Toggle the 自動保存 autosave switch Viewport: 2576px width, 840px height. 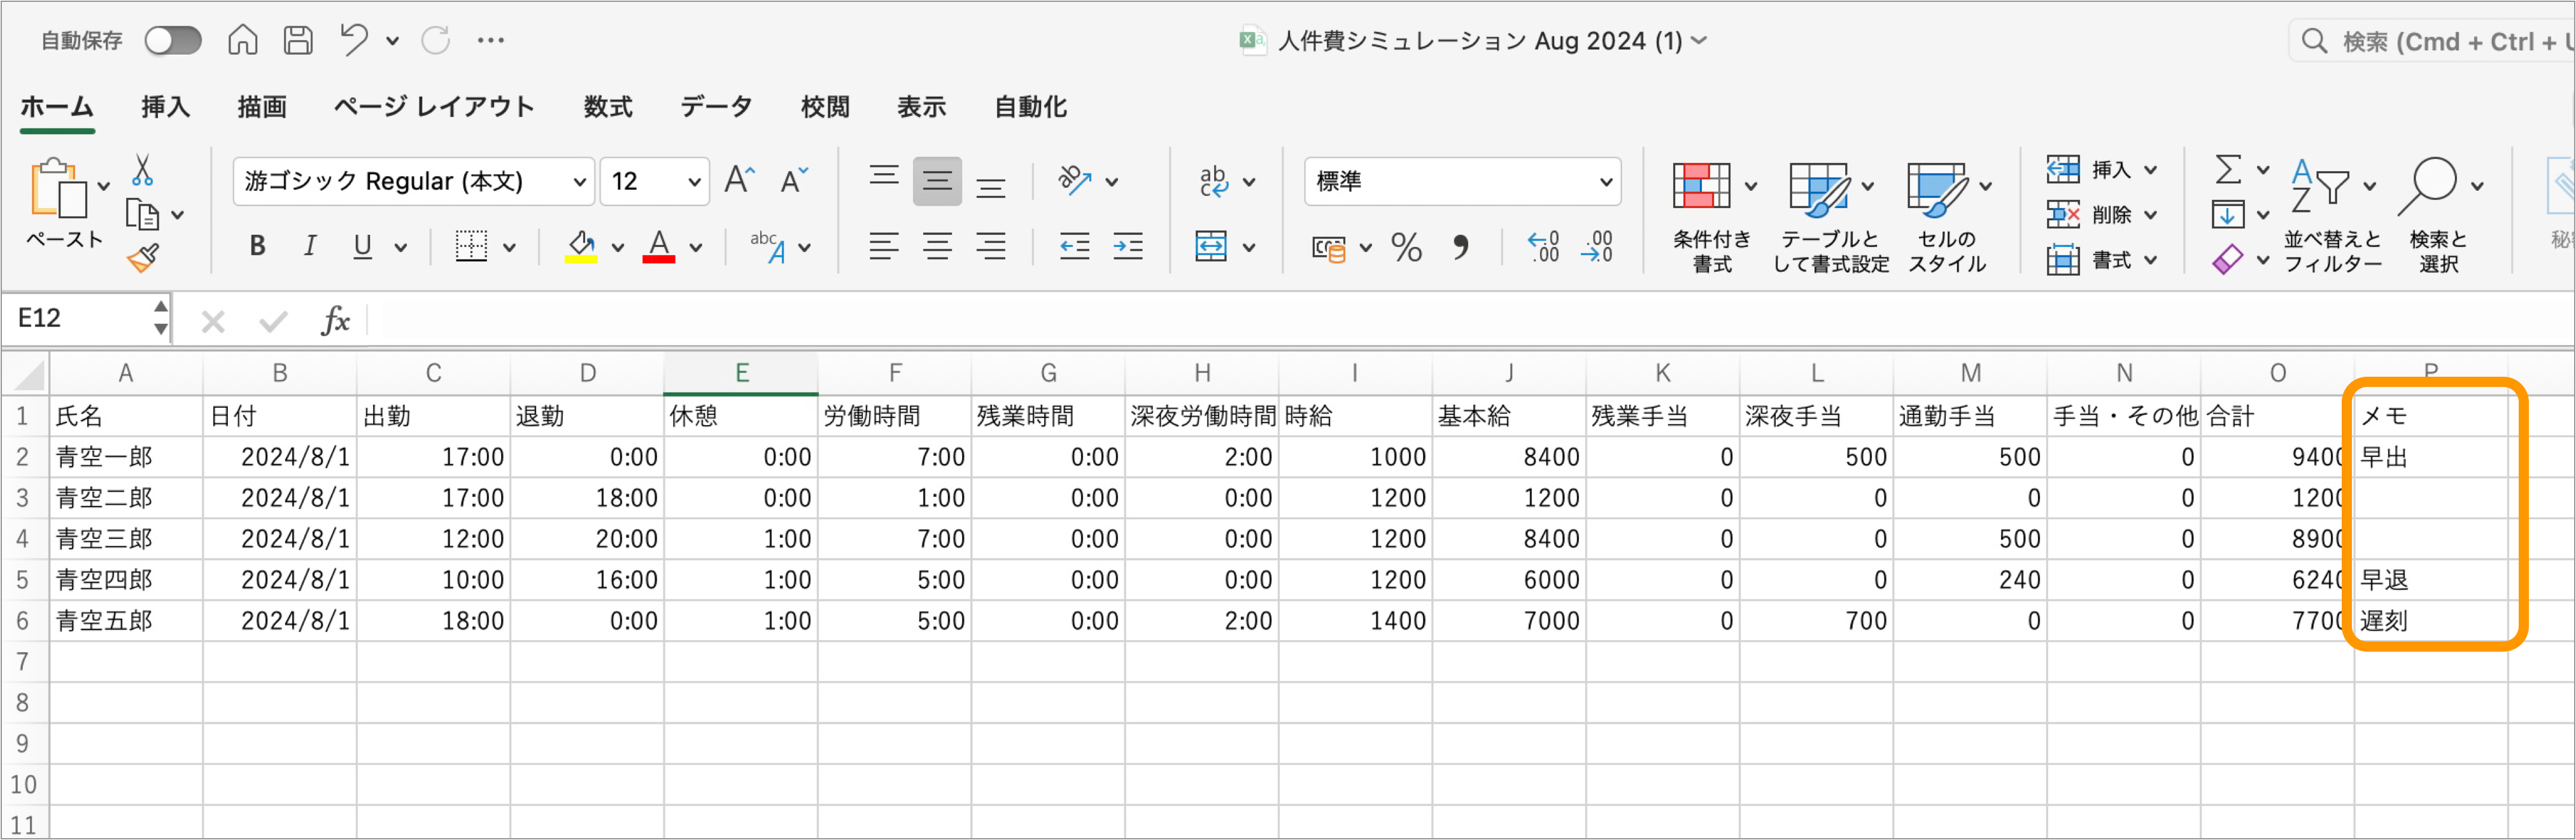172,41
